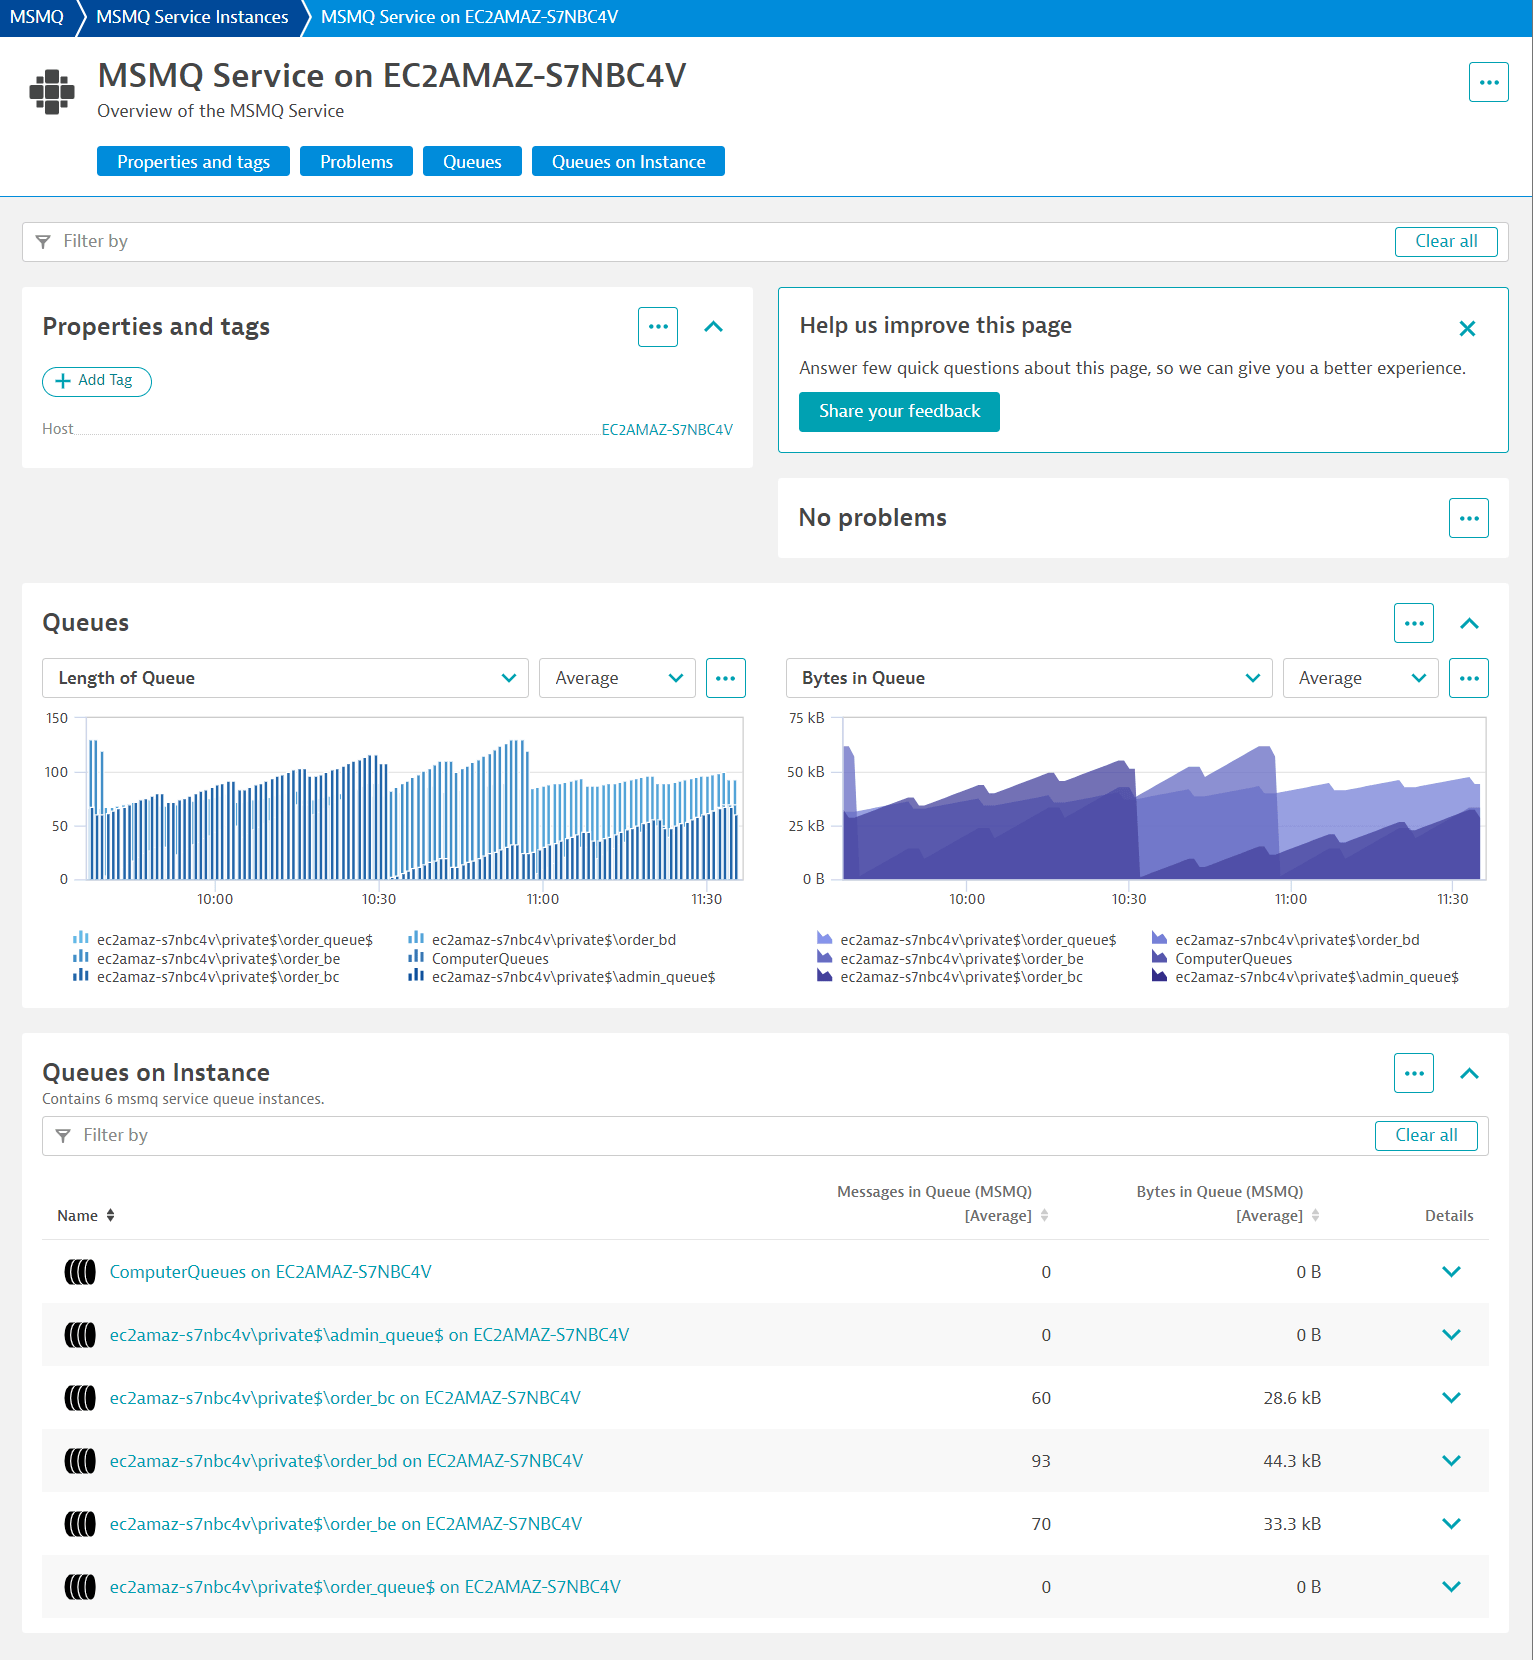1533x1660 pixels.
Task: Select MSMQ Service on EC2AMAZ-S7NBC4V breadcrumb
Action: (469, 17)
